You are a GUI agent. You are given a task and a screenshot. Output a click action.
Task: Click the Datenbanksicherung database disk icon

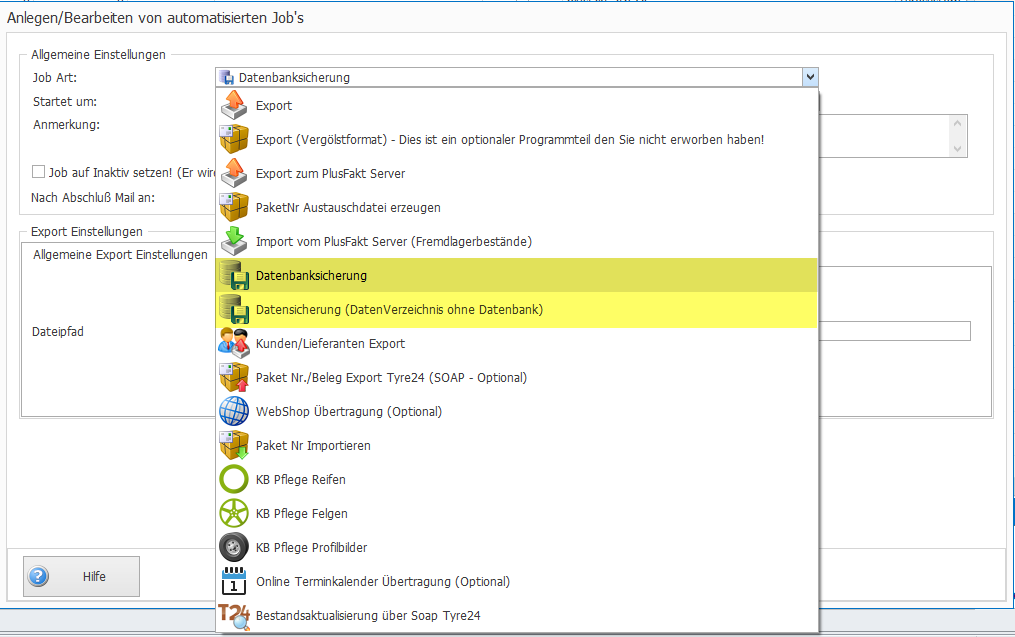point(234,275)
